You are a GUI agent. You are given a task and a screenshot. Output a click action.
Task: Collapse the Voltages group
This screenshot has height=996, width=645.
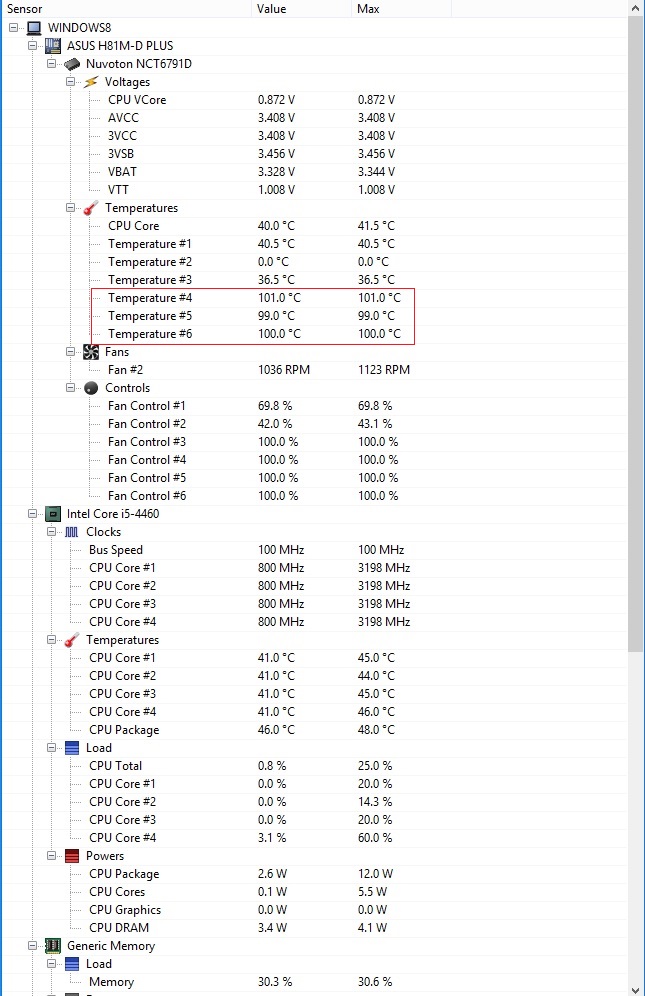71,82
